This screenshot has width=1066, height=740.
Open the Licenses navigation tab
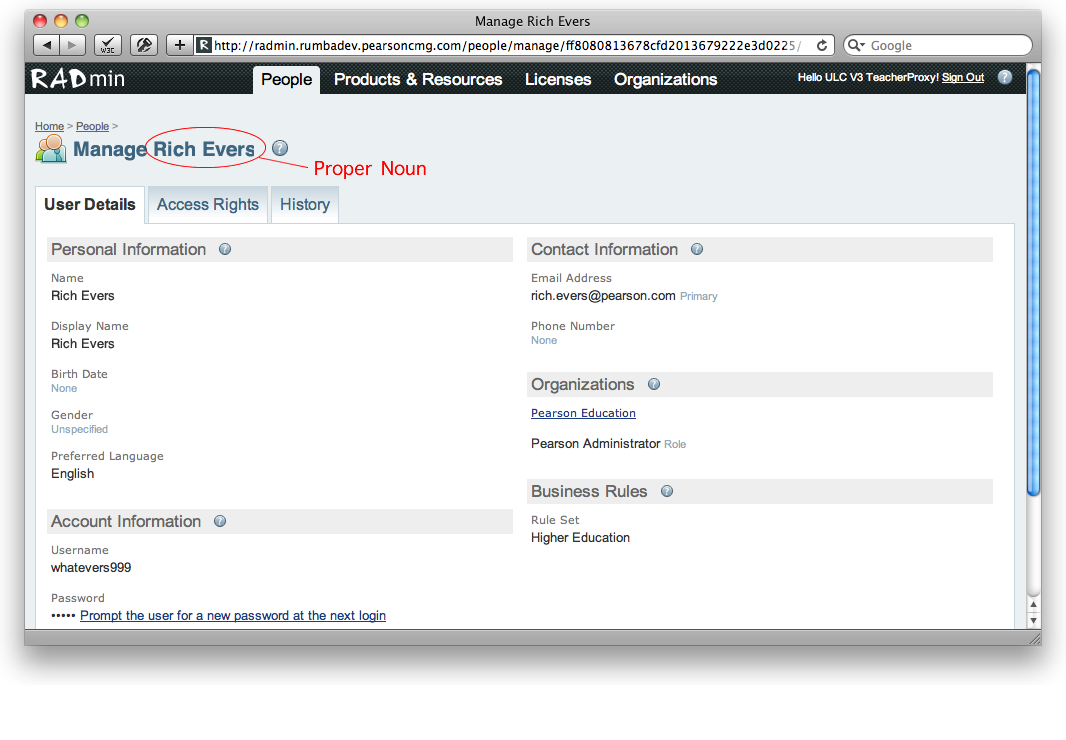point(558,80)
